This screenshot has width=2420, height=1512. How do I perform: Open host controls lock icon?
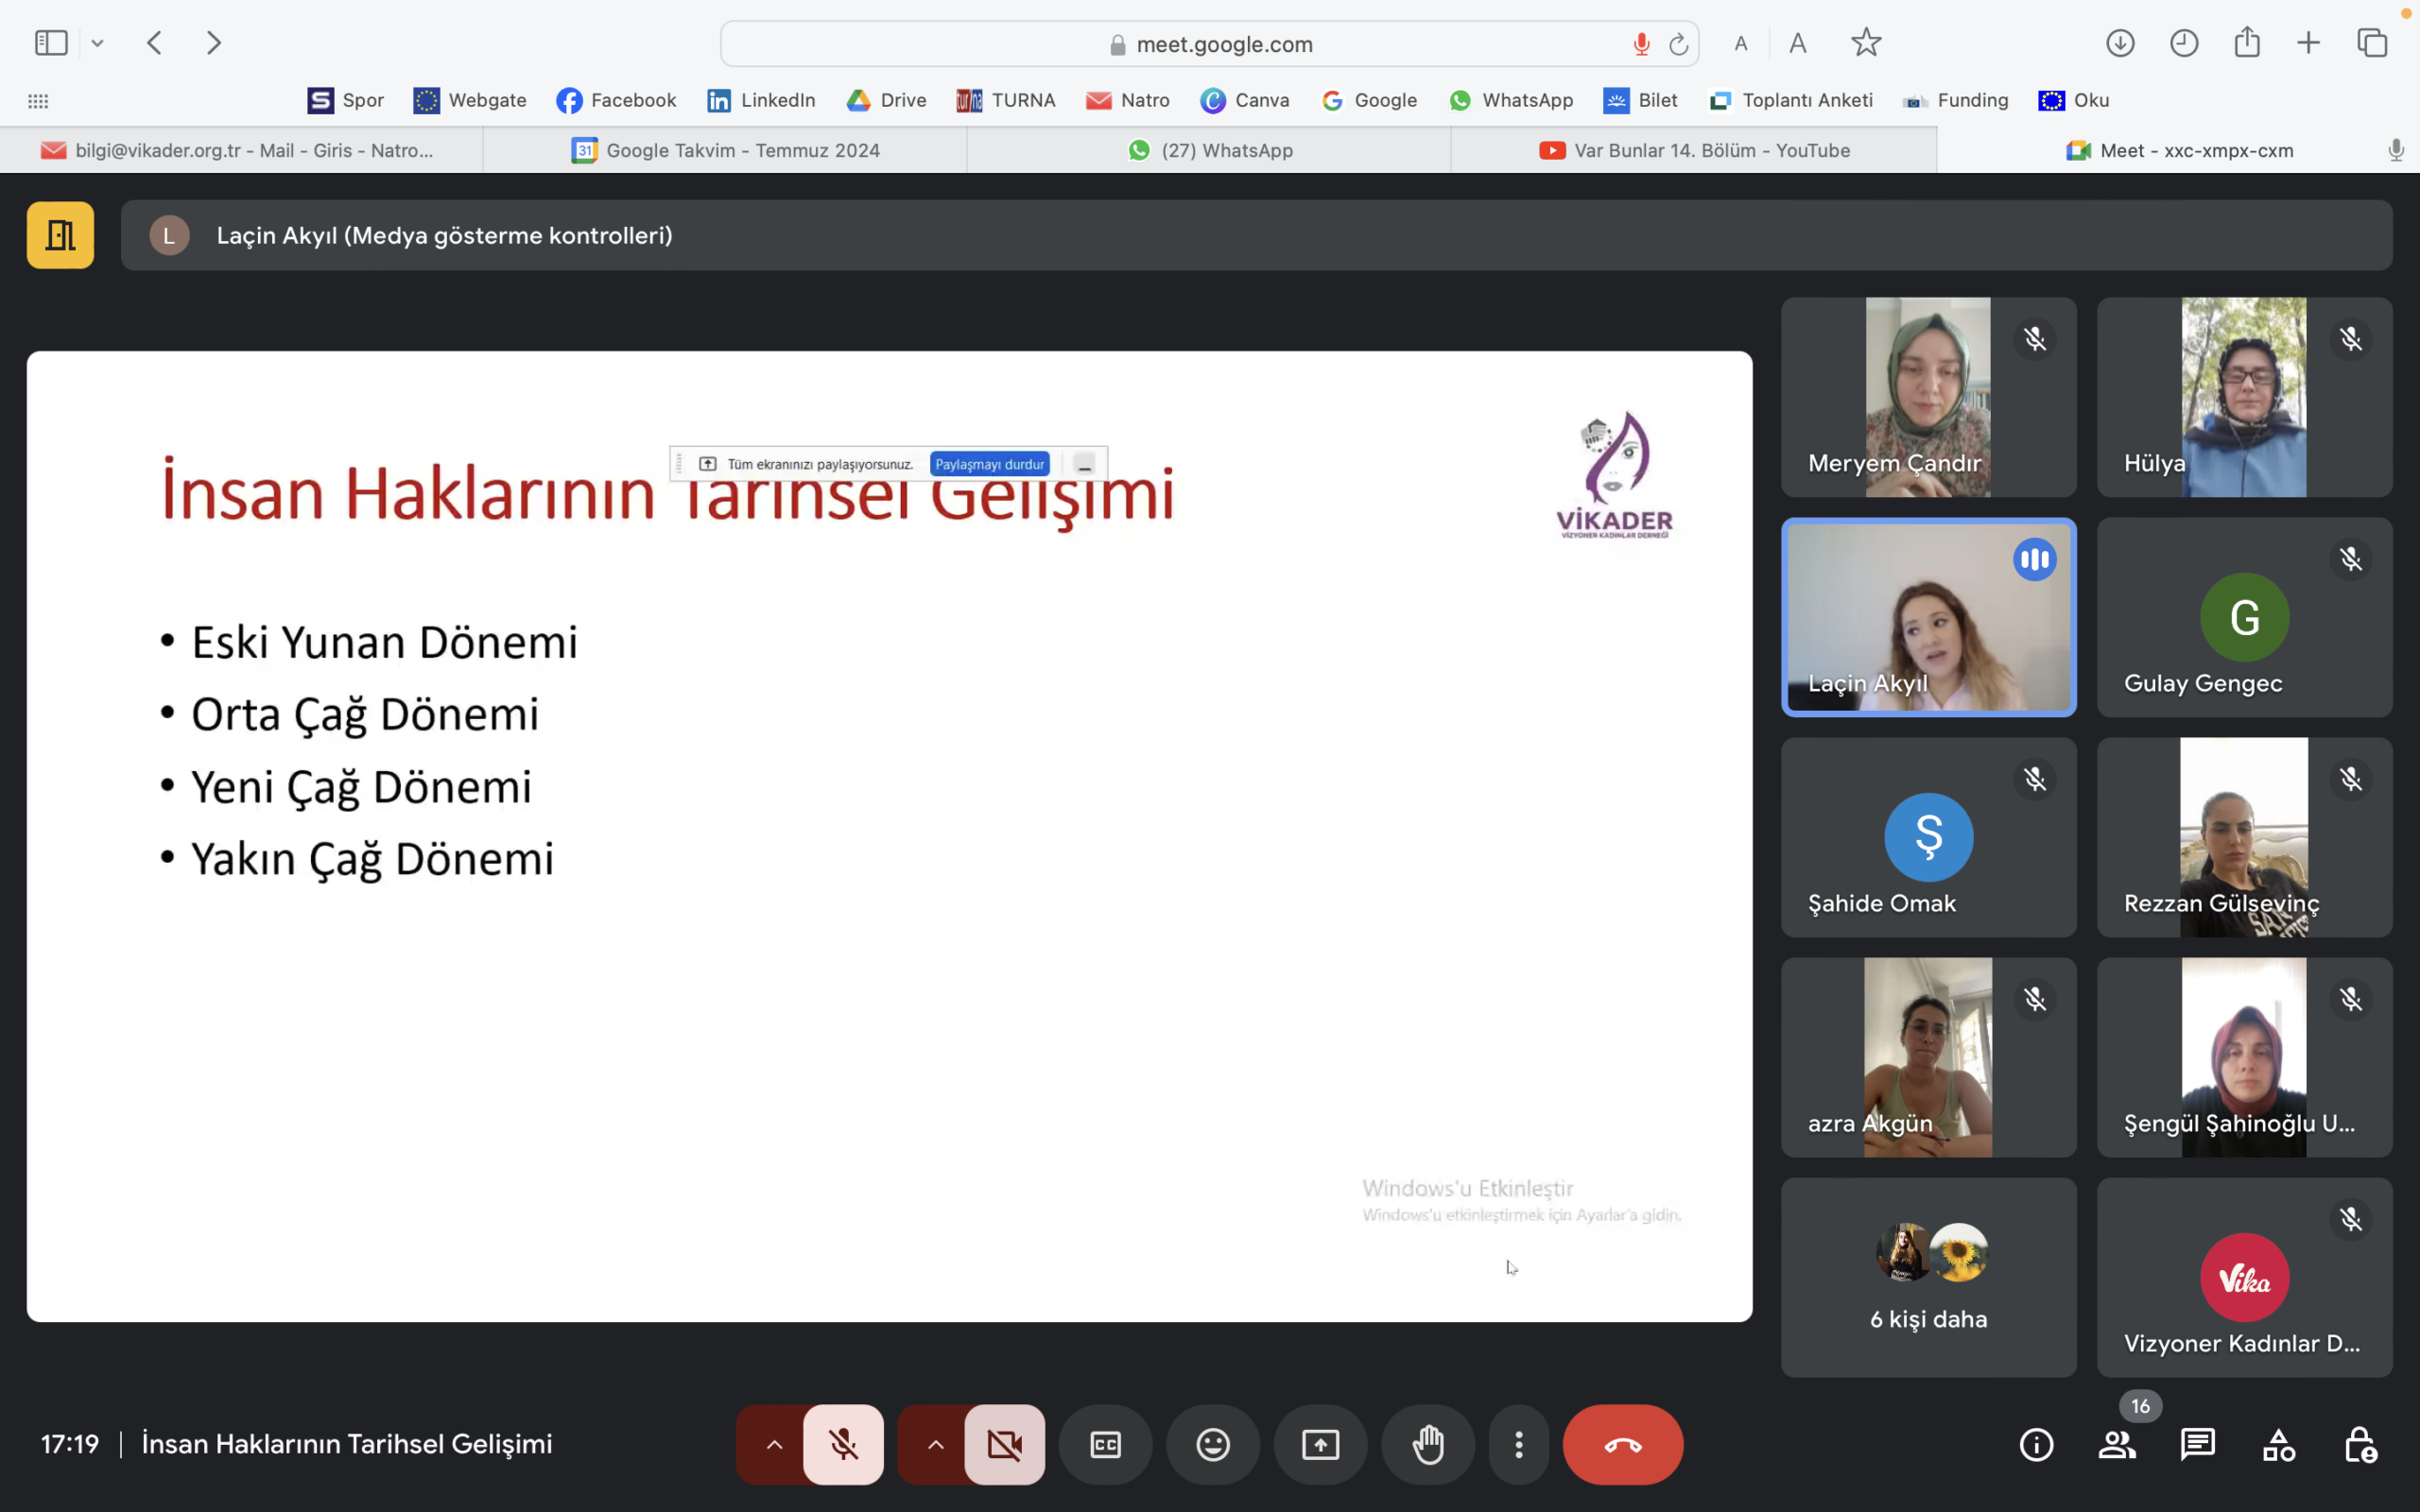pos(2359,1444)
